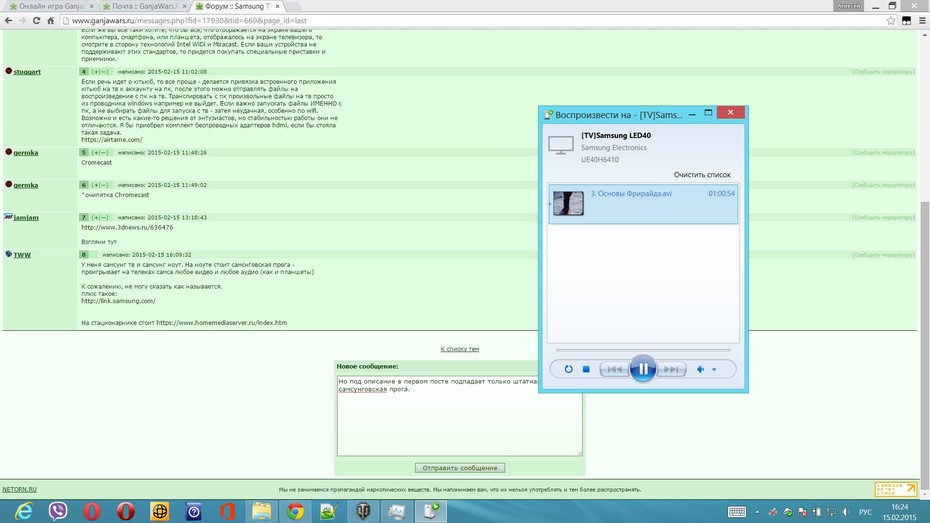Open the home page icon in Chrome

51,21
